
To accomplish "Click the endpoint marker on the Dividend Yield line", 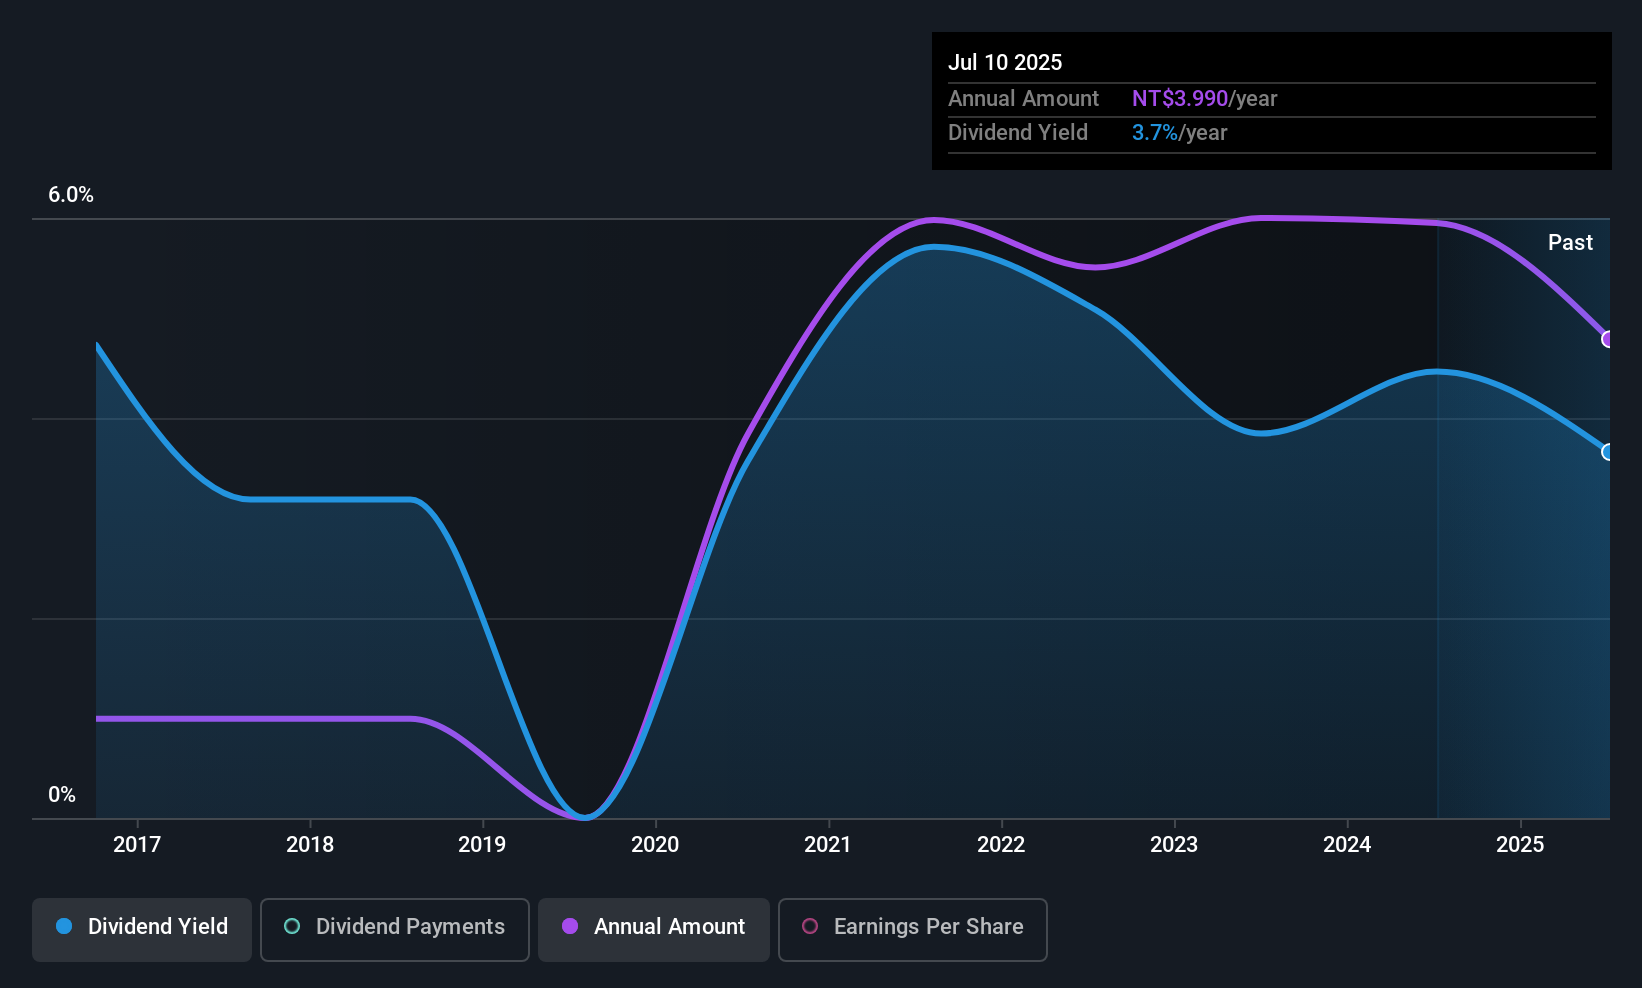I will (x=1607, y=452).
